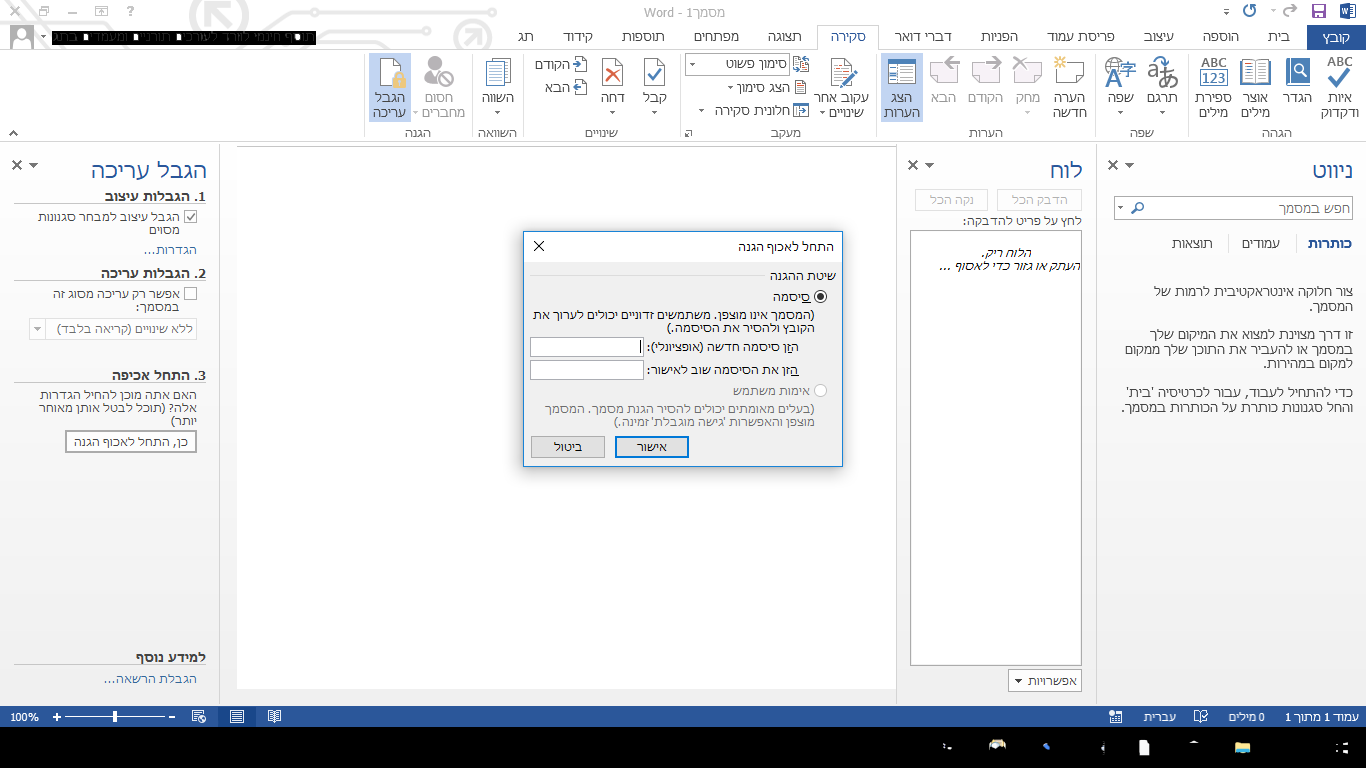Click the כן, התחל לאכוף הגנה button
This screenshot has width=1366, height=768.
click(131, 442)
